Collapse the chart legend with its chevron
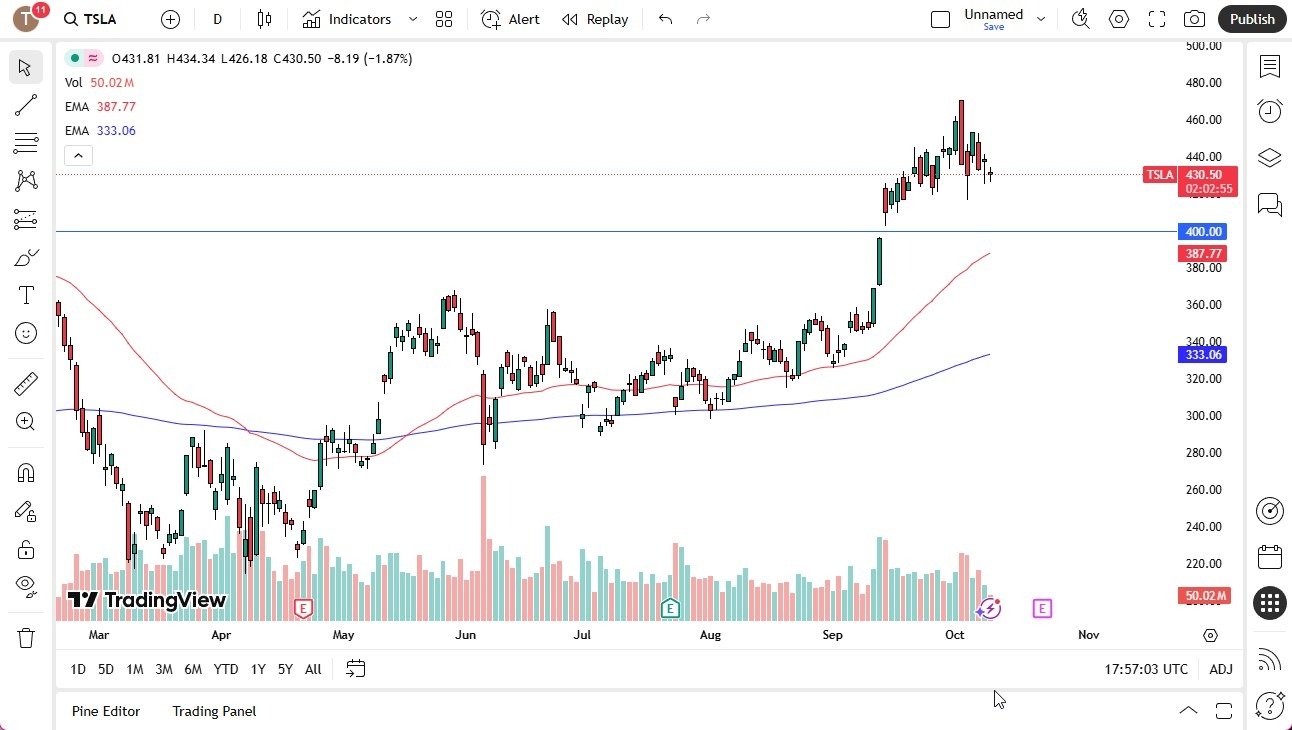Viewport: 1292px width, 730px height. click(78, 155)
